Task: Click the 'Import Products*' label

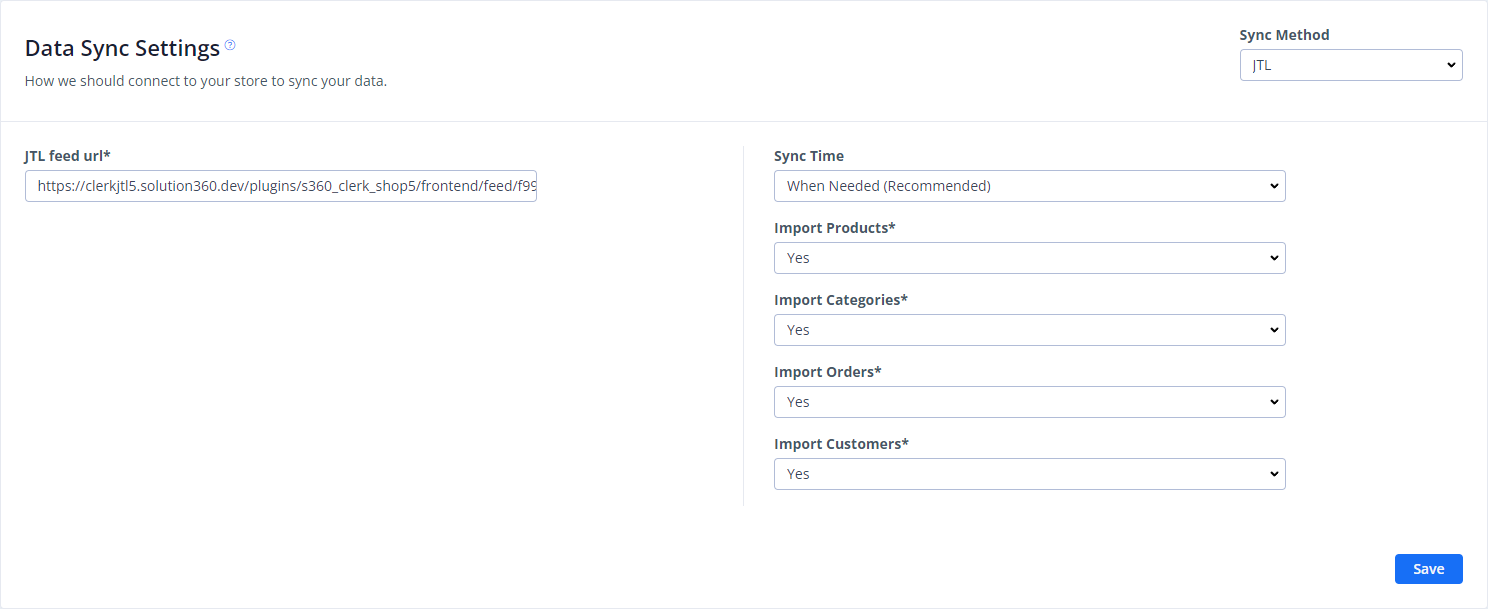Action: 834,228
